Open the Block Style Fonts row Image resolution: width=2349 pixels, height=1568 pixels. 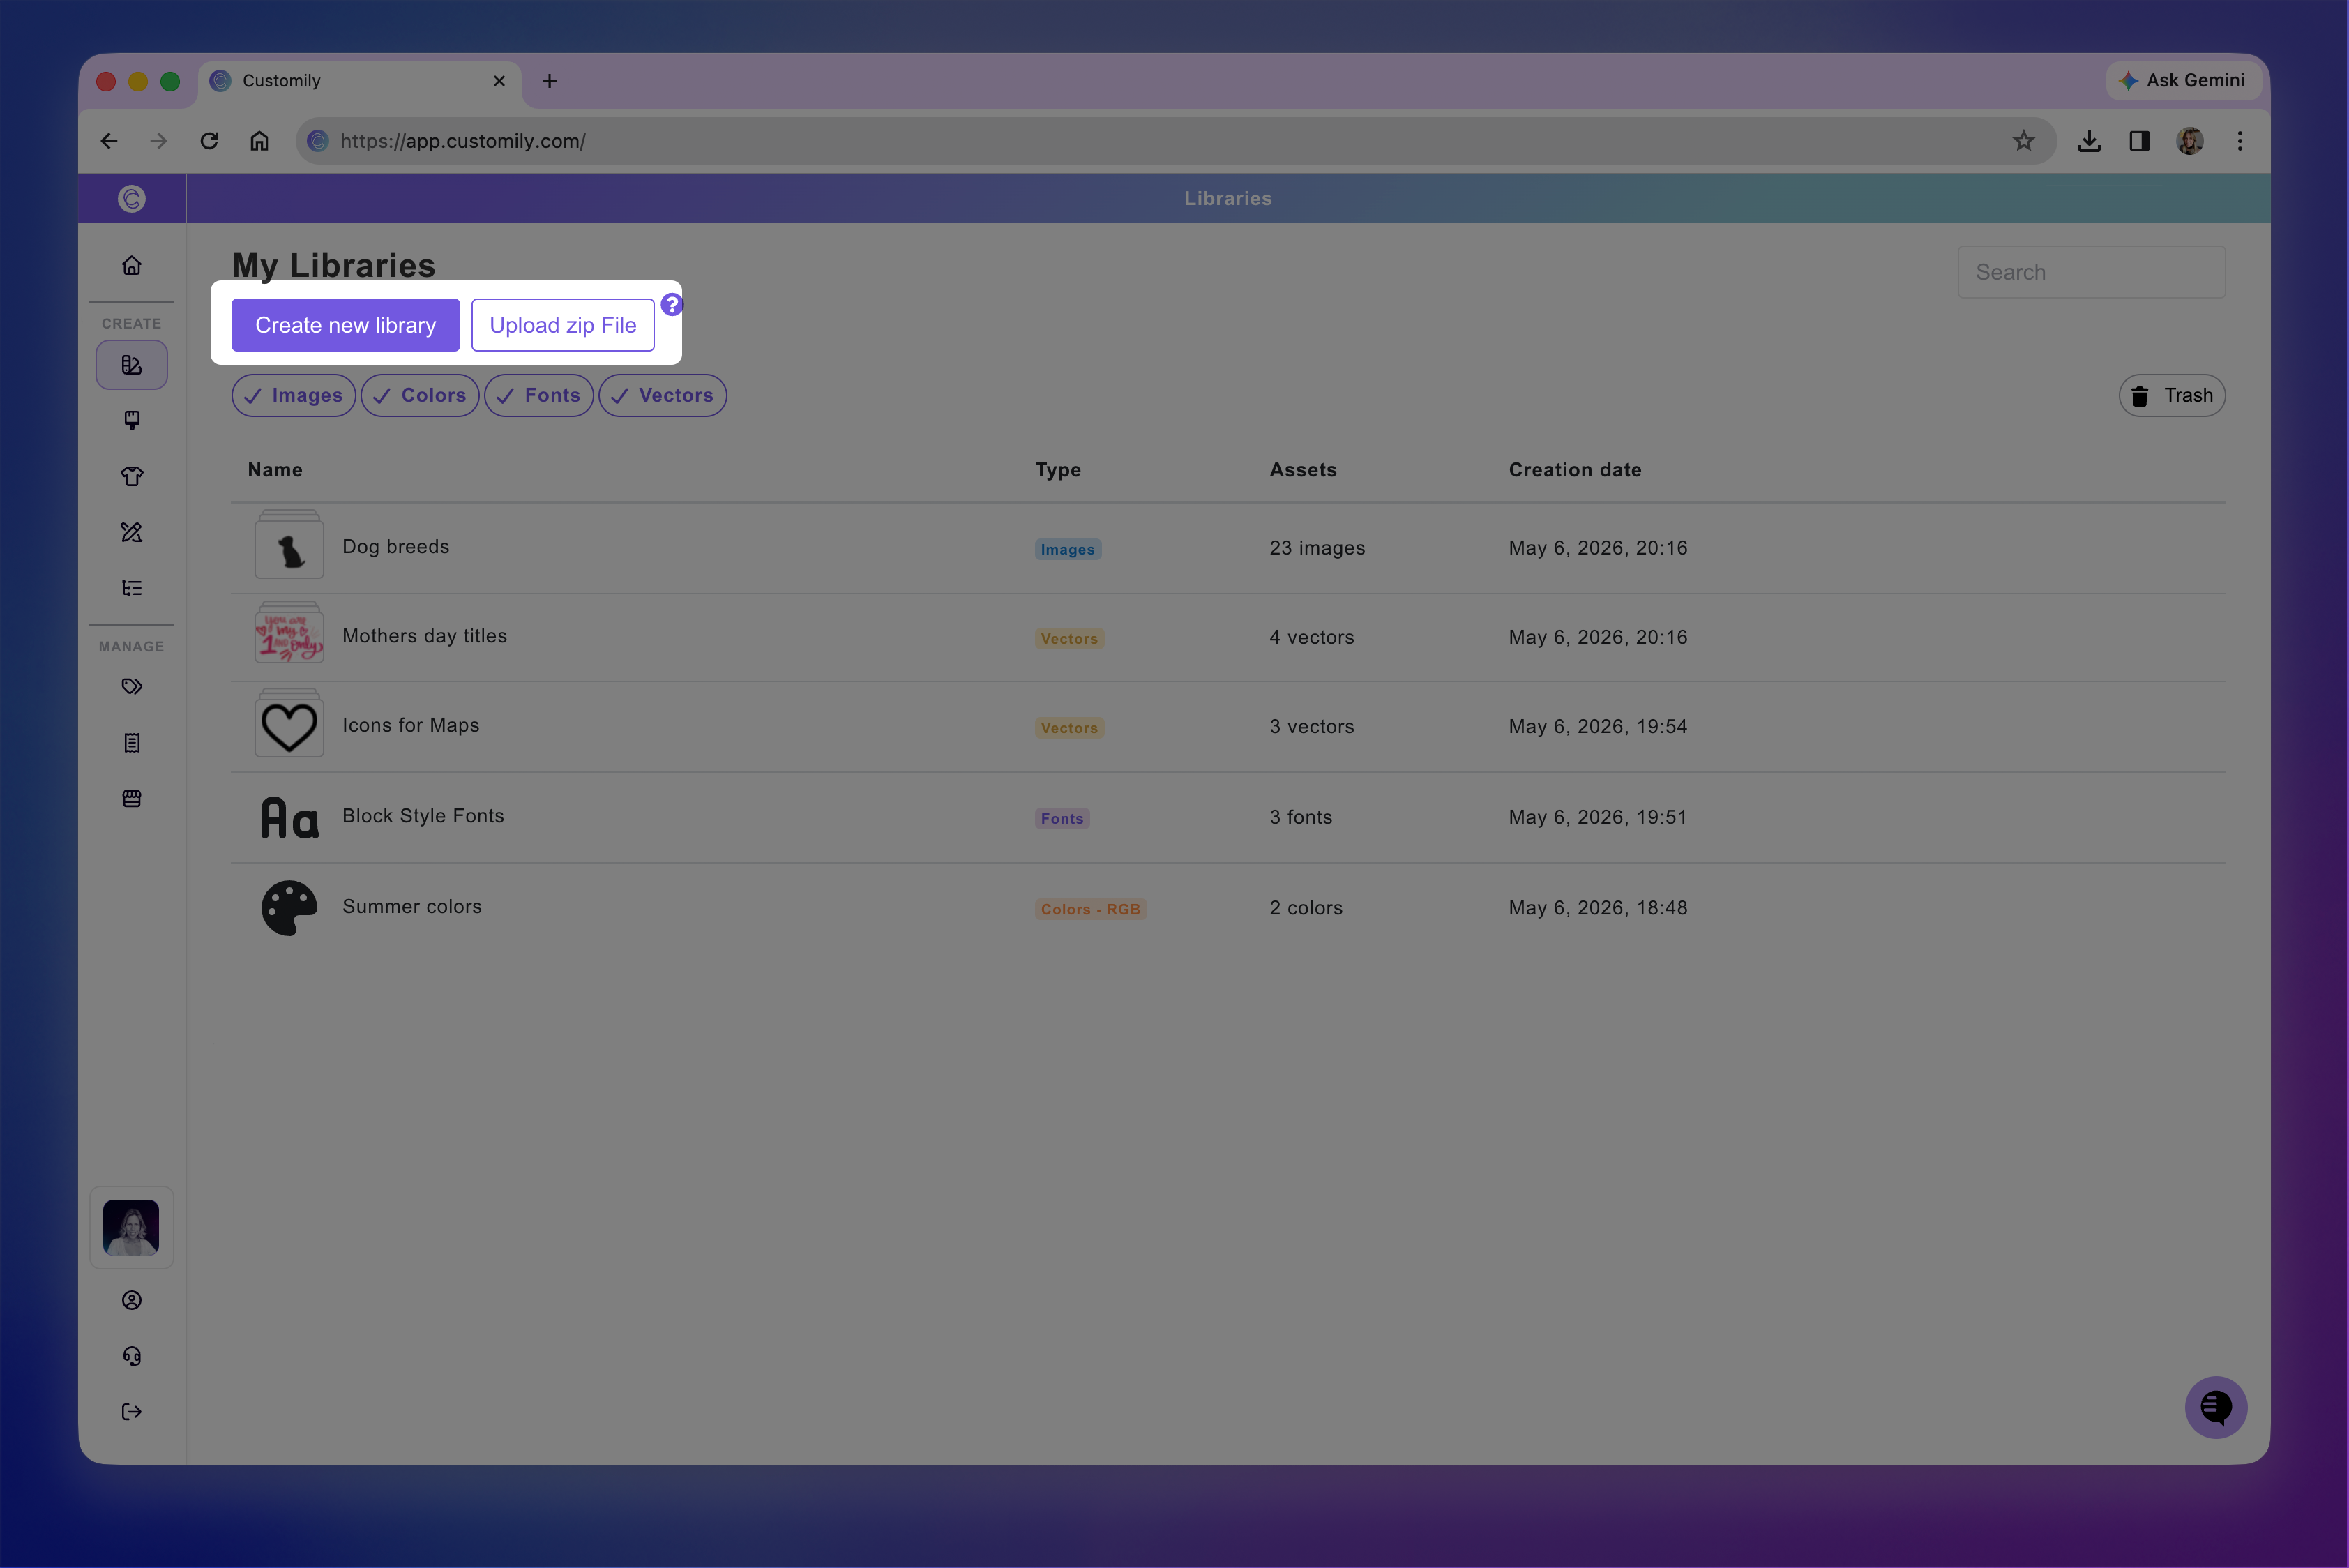tap(1228, 817)
